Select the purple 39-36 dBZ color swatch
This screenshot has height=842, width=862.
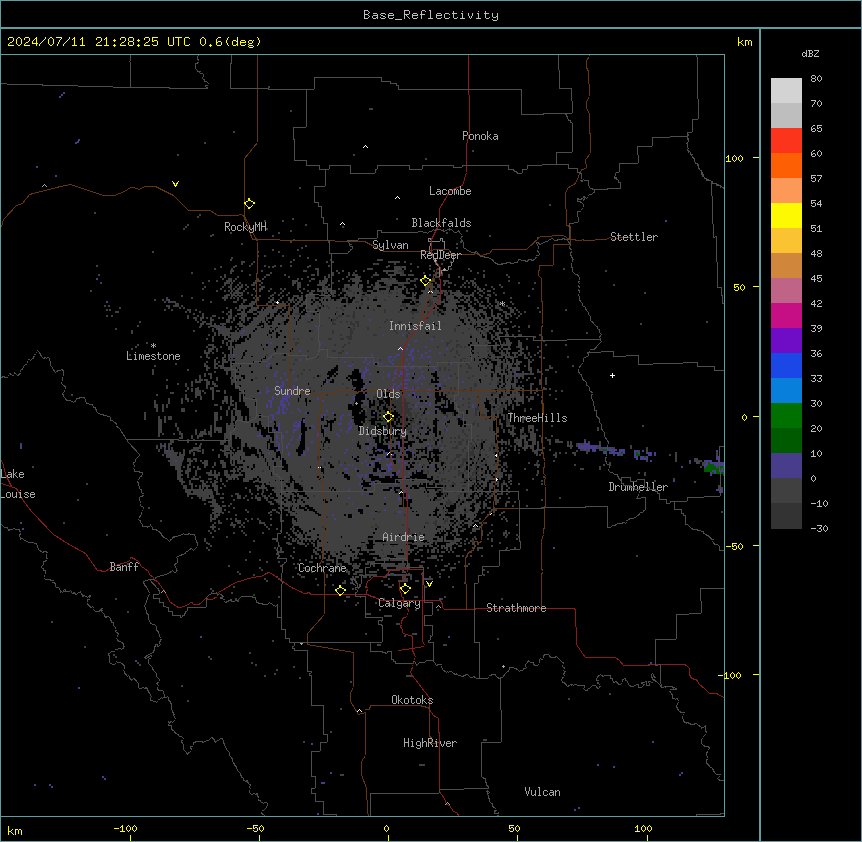[786, 341]
